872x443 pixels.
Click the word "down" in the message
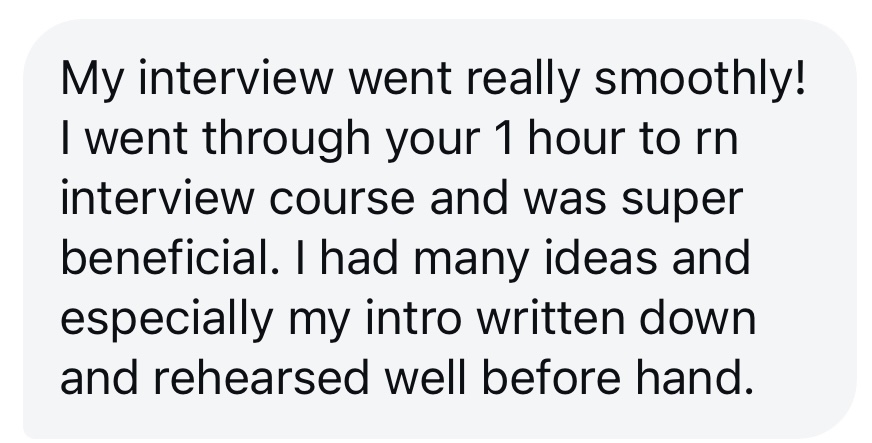[697, 317]
